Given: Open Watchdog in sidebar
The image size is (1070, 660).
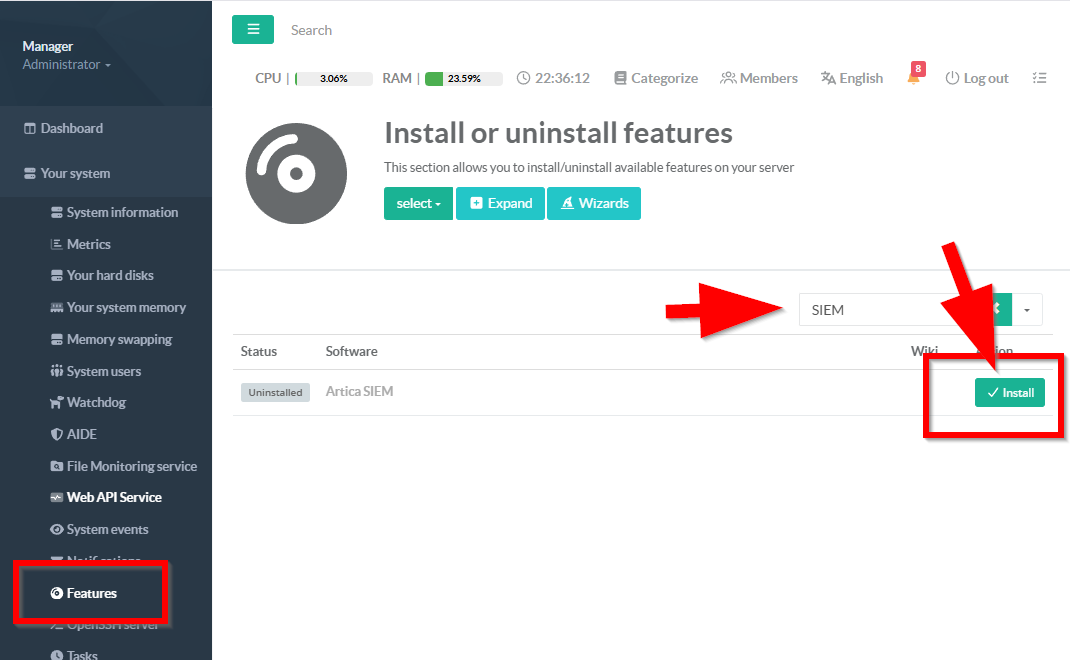Looking at the screenshot, I should [88, 403].
